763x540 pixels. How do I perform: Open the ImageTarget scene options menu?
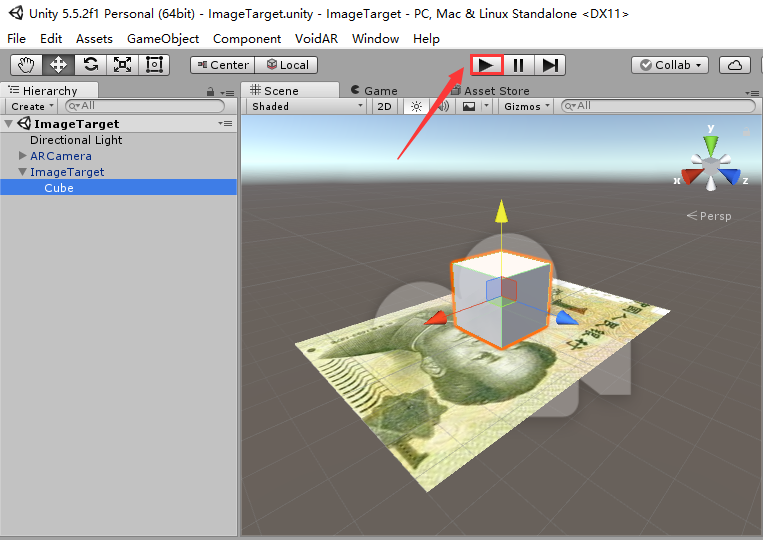pyautogui.click(x=225, y=124)
